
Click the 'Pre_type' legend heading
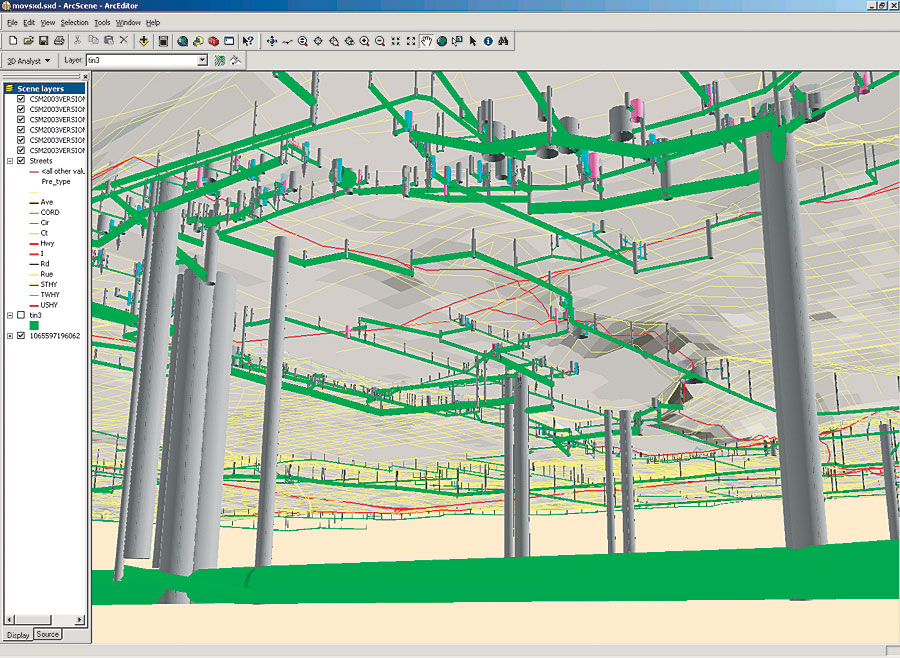coord(56,181)
